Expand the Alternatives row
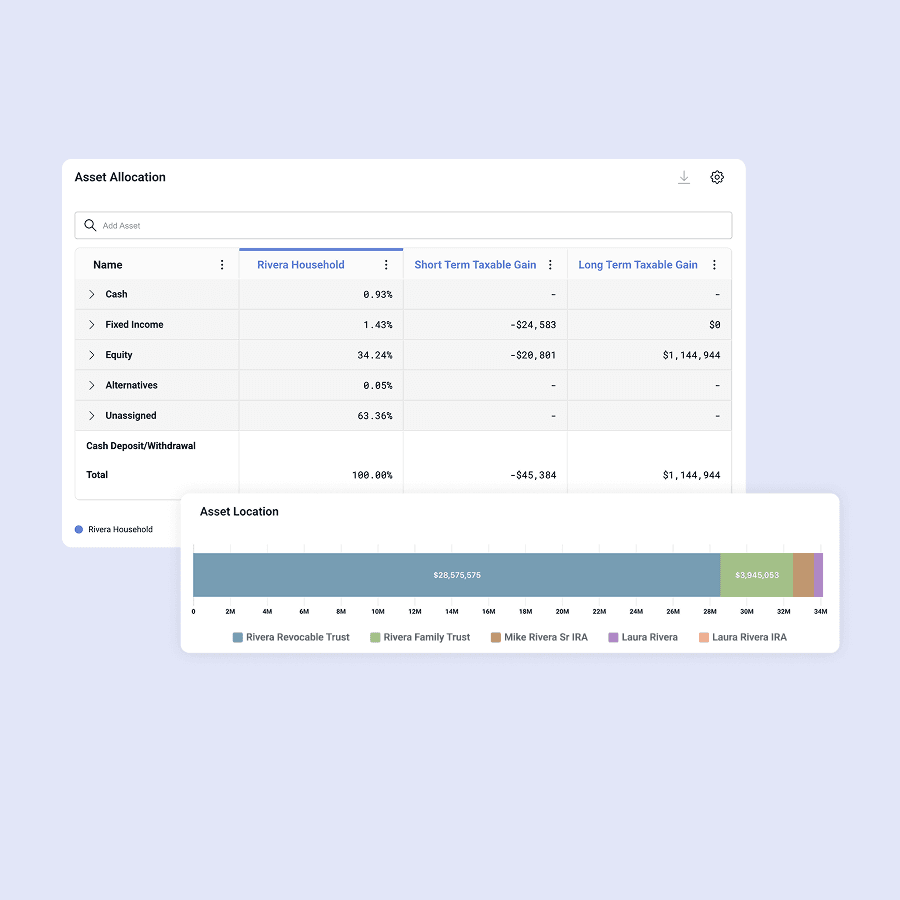The width and height of the screenshot is (900, 900). (91, 385)
